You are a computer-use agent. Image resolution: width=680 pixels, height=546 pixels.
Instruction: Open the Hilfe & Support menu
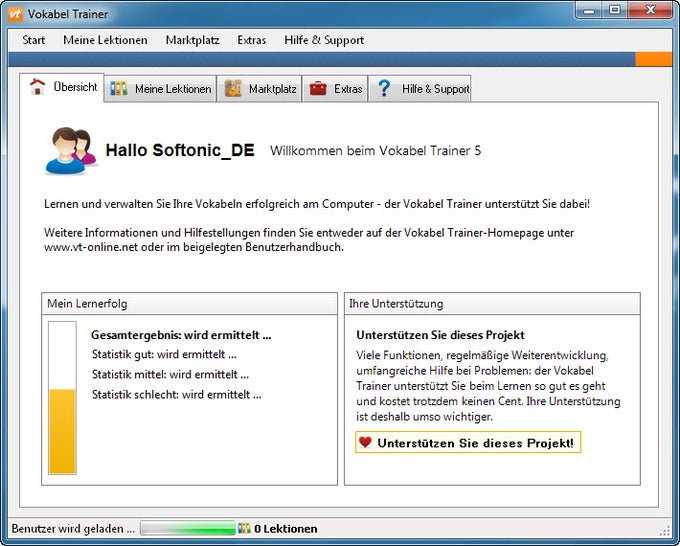[x=324, y=40]
